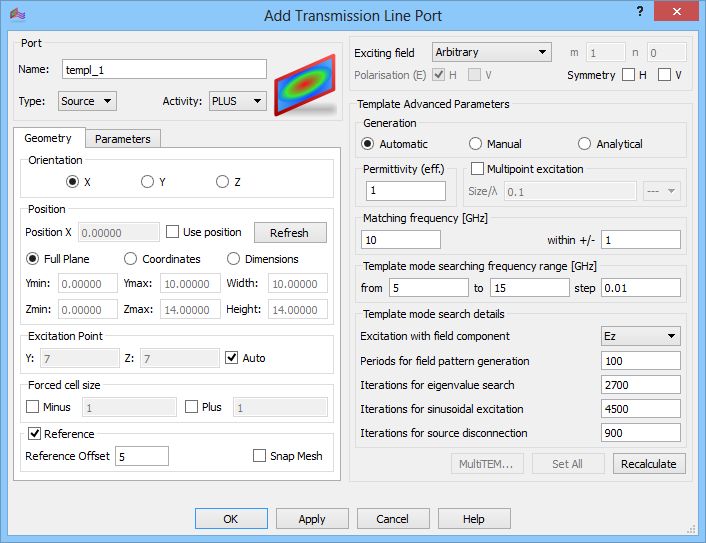Image resolution: width=706 pixels, height=543 pixels.
Task: Enable the Snap Mesh checkbox
Action: [x=260, y=456]
